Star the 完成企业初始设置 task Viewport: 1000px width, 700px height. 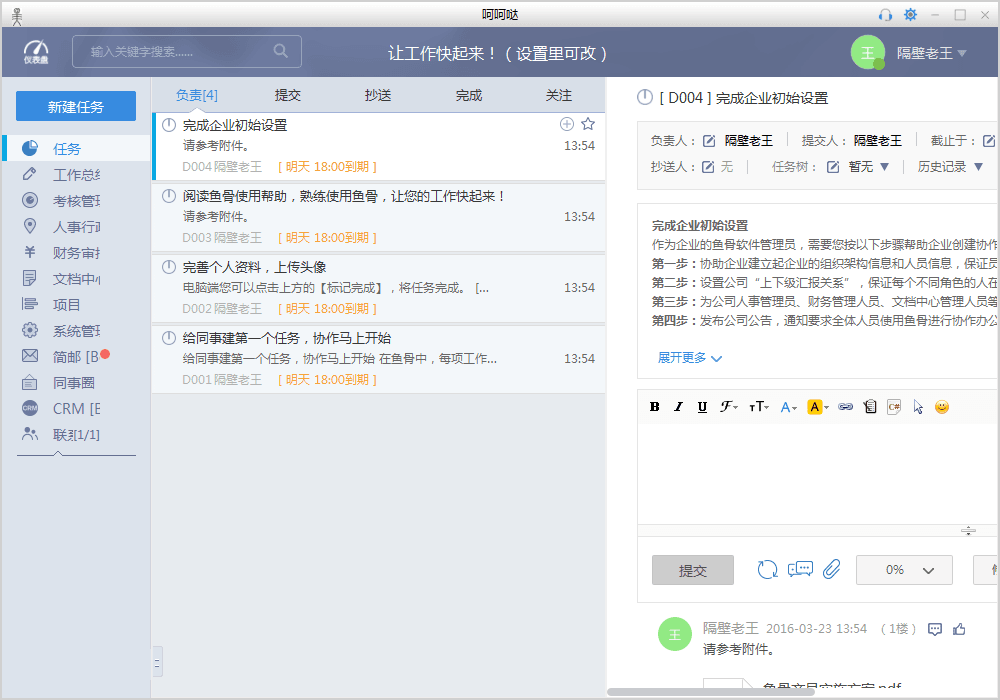coord(588,124)
